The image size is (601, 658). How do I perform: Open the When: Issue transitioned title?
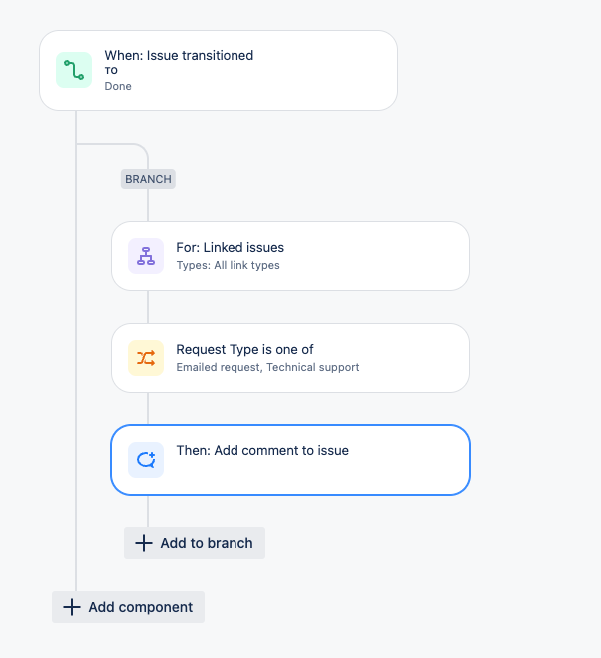click(x=179, y=55)
